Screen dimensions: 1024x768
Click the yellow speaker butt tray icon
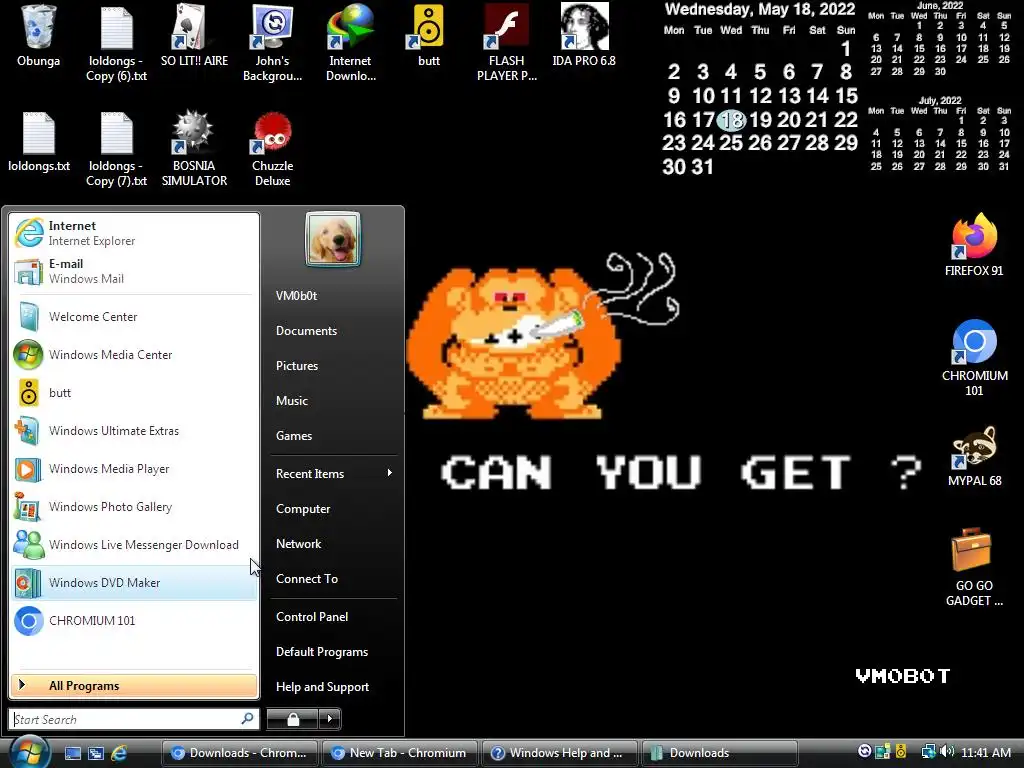point(901,752)
